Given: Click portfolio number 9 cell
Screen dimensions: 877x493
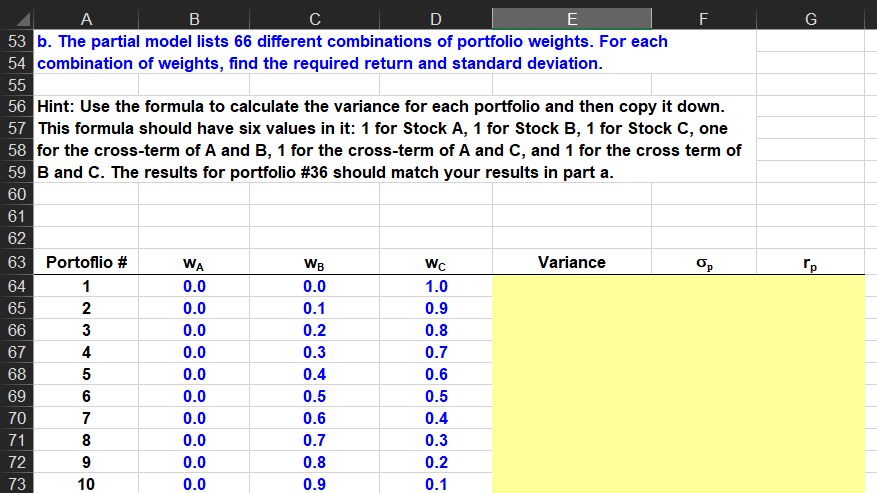Looking at the screenshot, I should coord(86,462).
